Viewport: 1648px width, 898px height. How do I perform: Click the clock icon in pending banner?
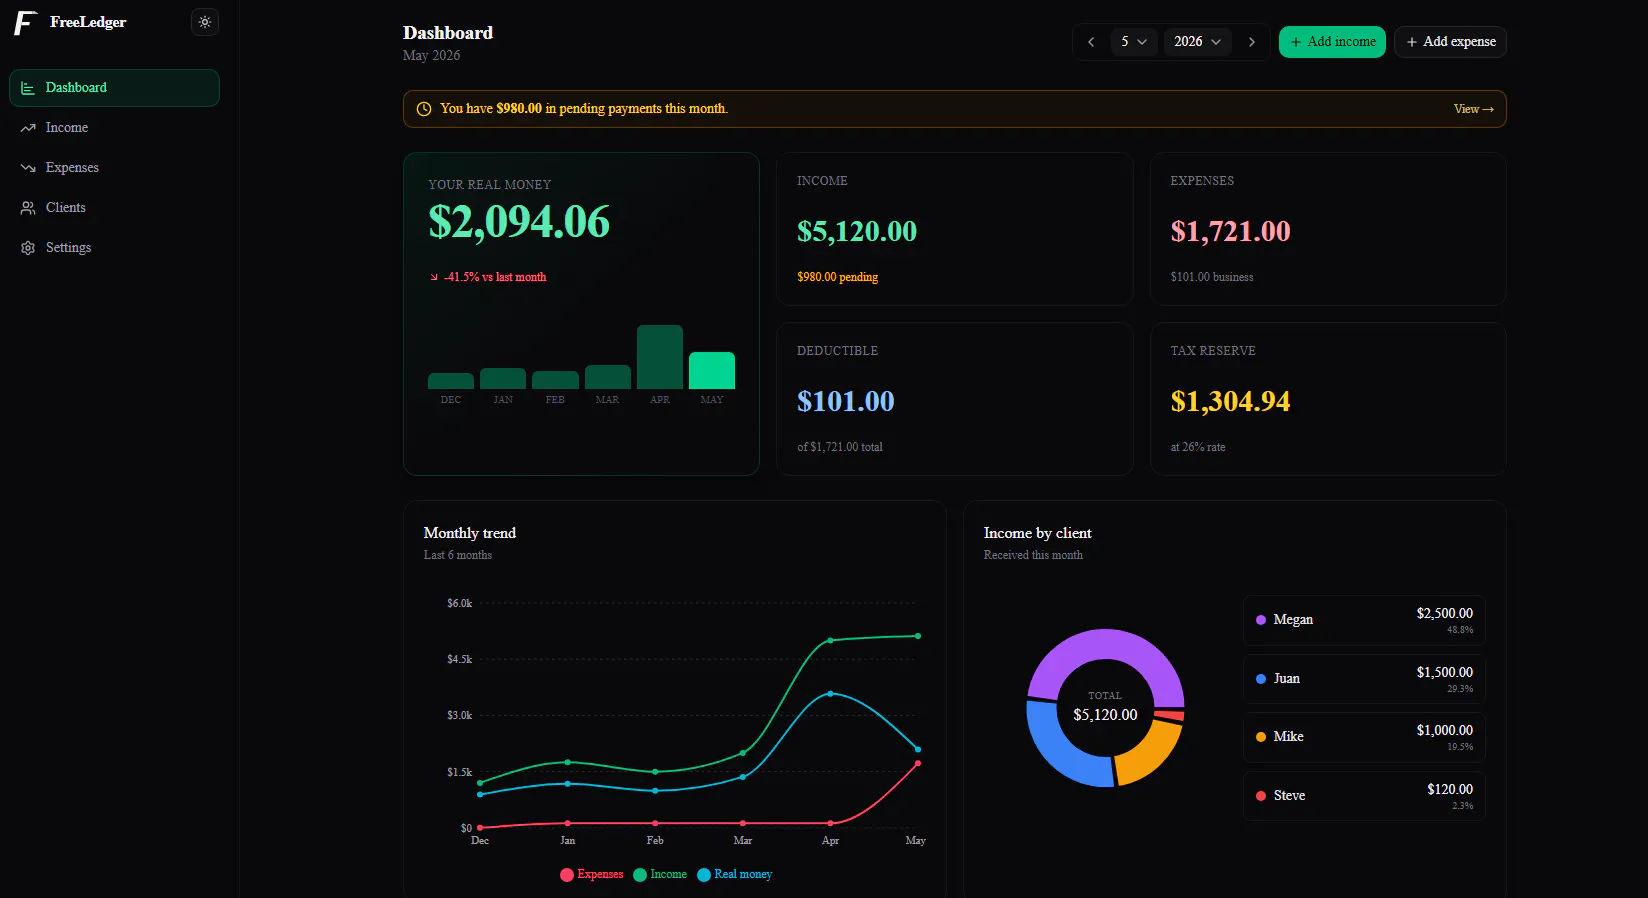point(424,109)
